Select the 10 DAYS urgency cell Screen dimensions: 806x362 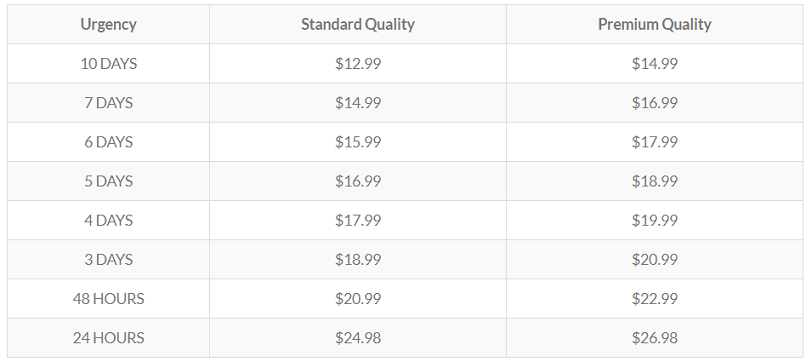click(x=108, y=64)
